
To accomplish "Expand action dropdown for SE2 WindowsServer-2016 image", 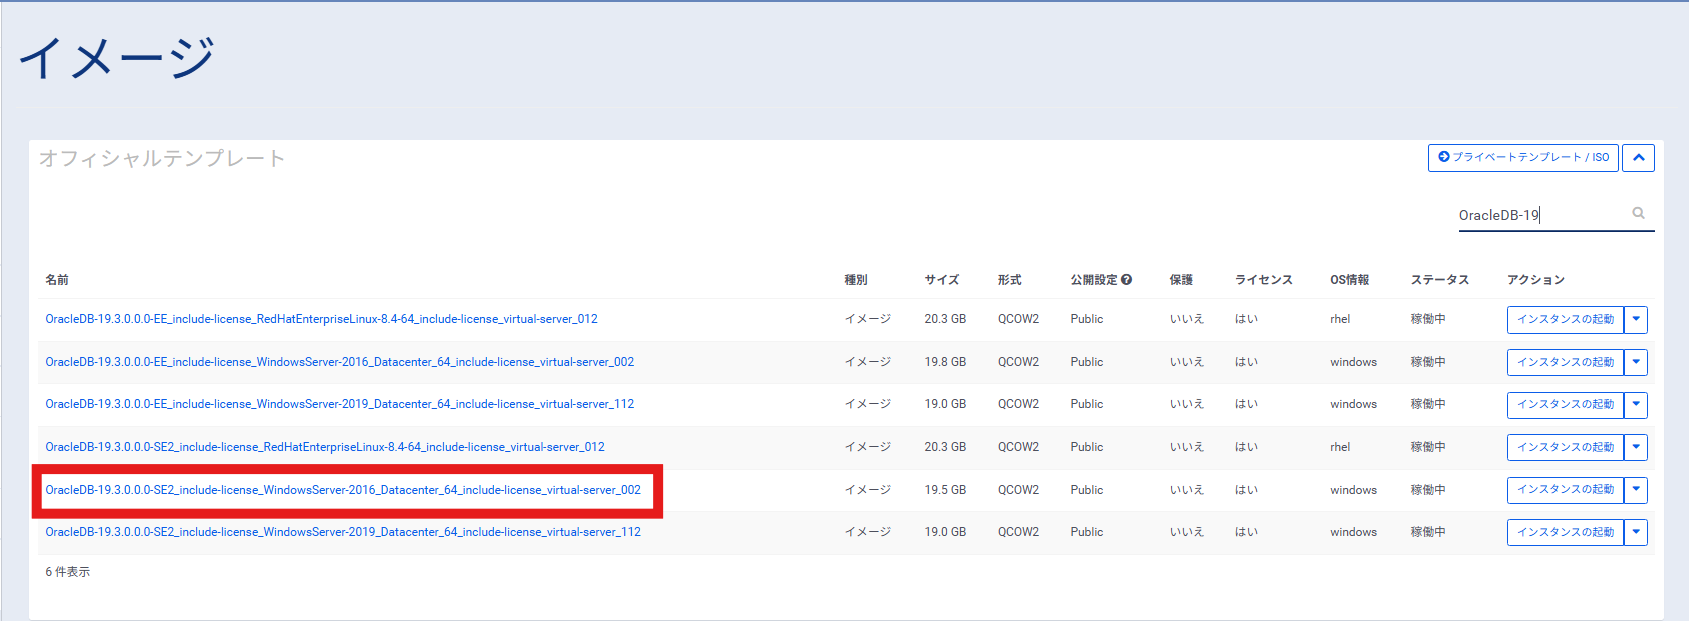I will tap(1636, 490).
